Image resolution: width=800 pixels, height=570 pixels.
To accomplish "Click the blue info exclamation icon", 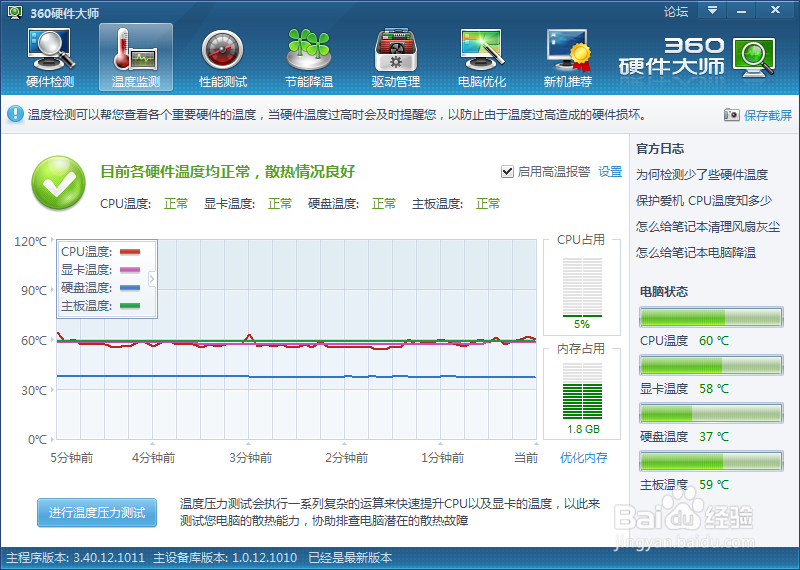I will tap(15, 114).
